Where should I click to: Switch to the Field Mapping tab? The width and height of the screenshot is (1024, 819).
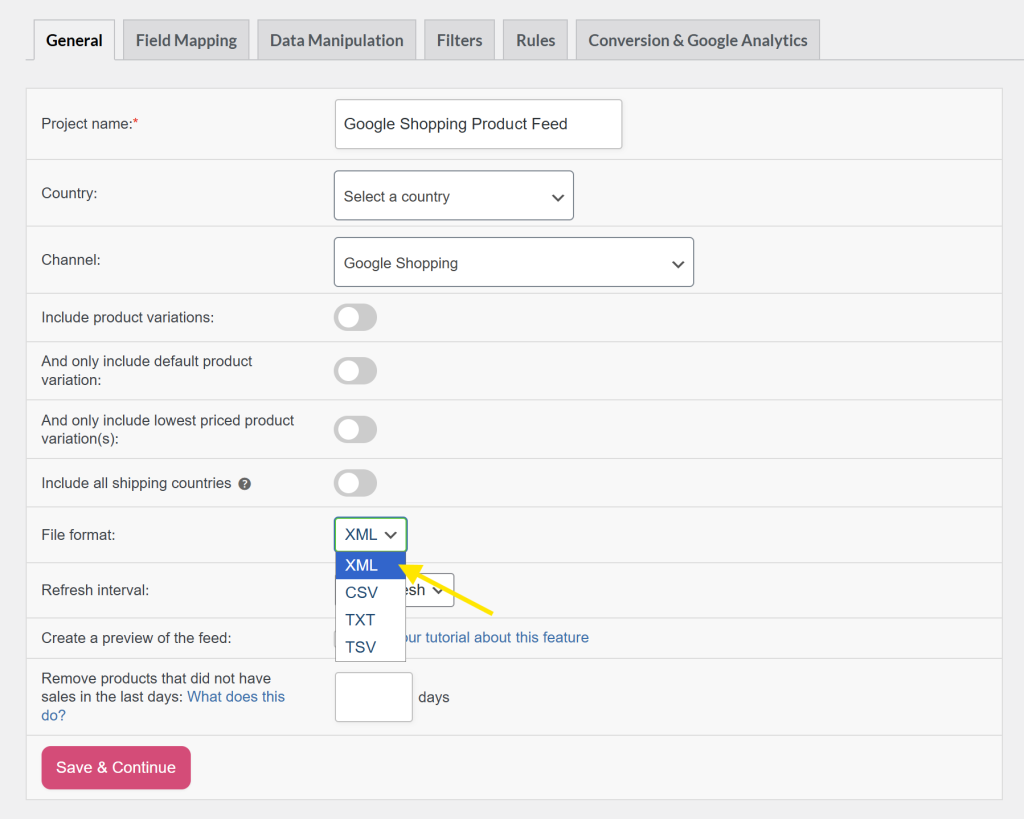(185, 39)
